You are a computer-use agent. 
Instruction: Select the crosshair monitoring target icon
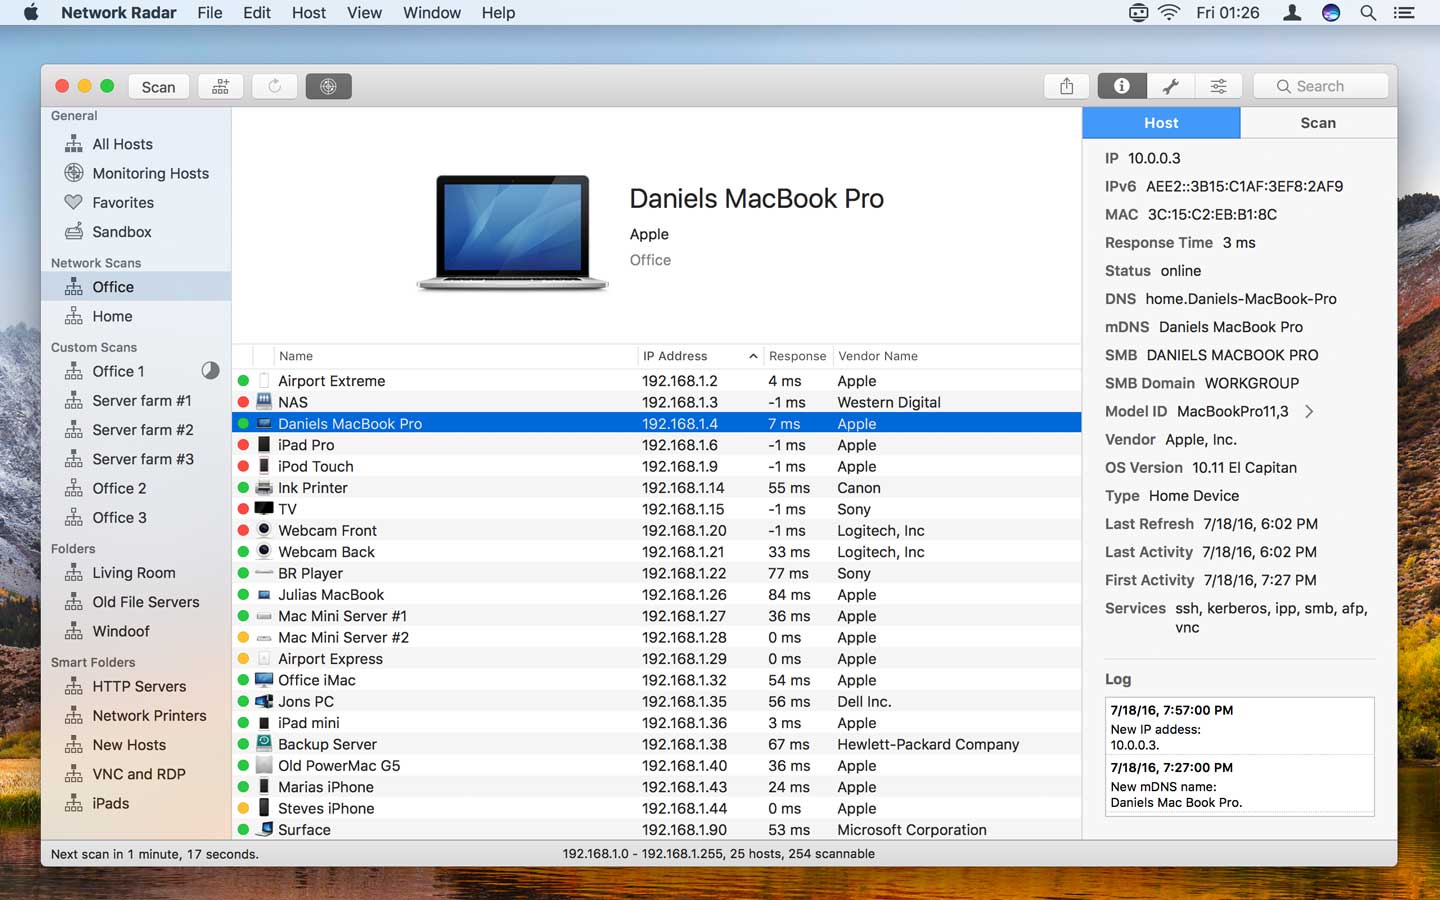pos(328,86)
